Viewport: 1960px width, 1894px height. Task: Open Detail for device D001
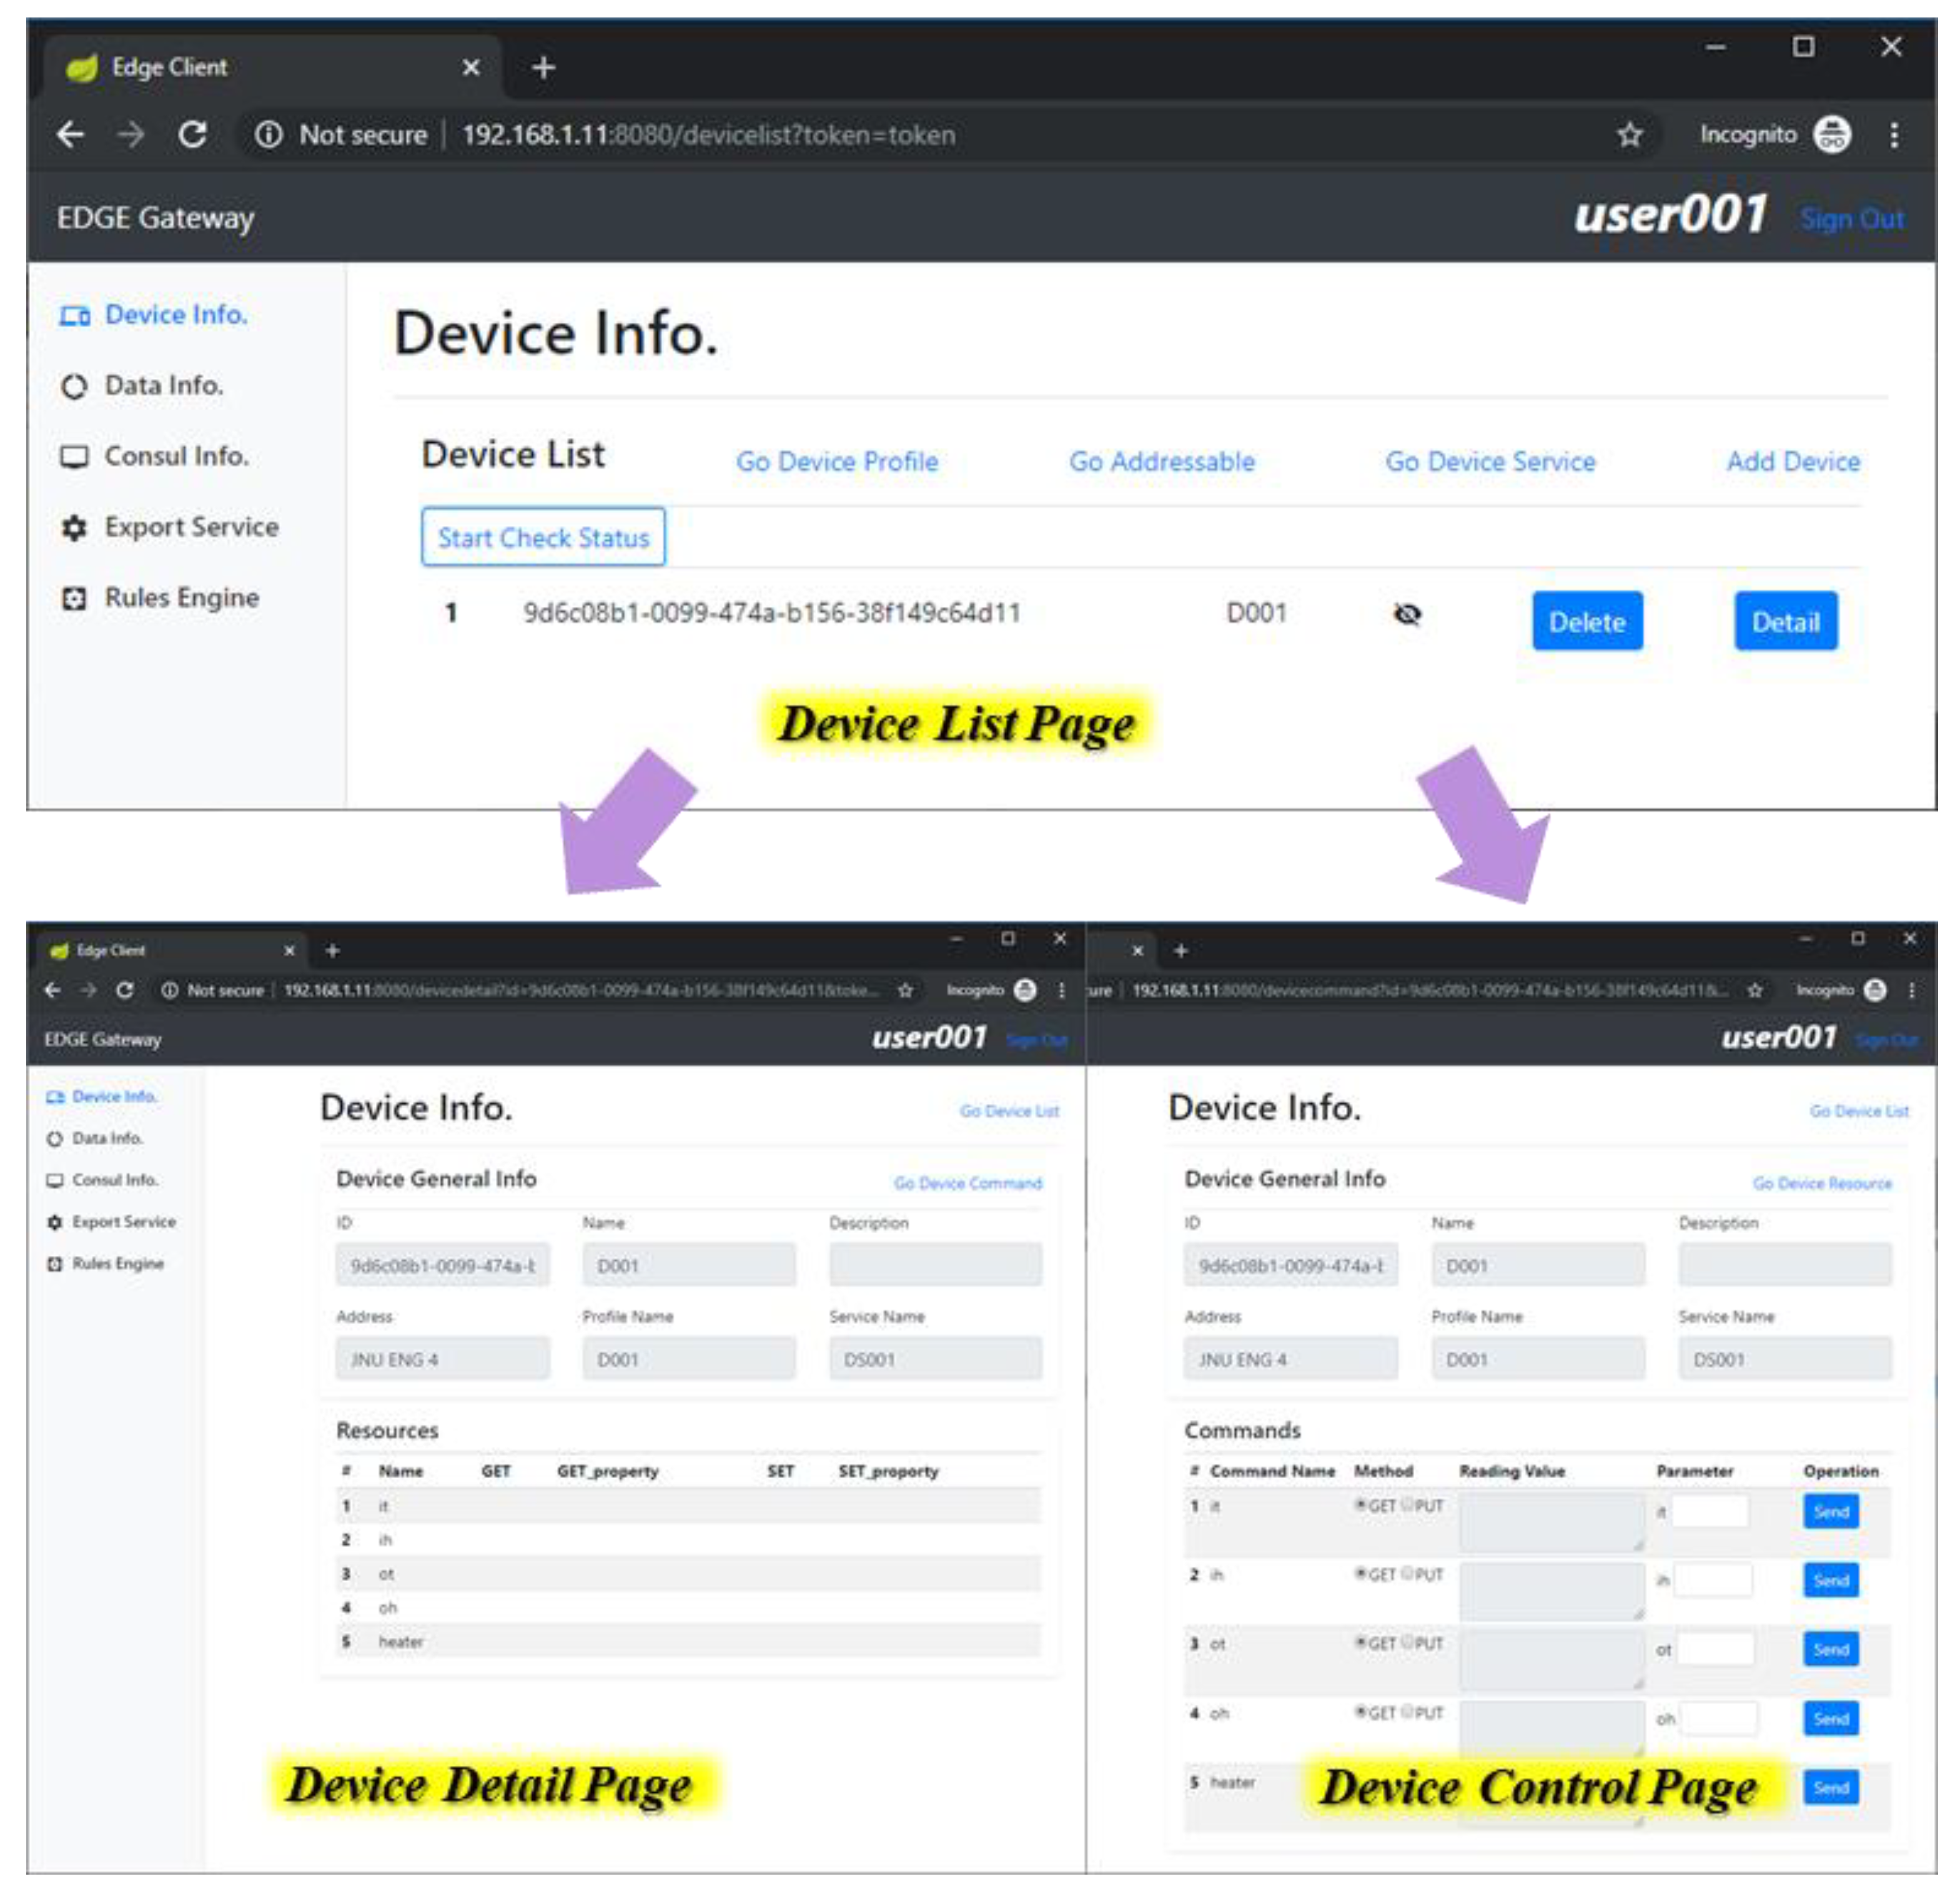(x=1785, y=622)
